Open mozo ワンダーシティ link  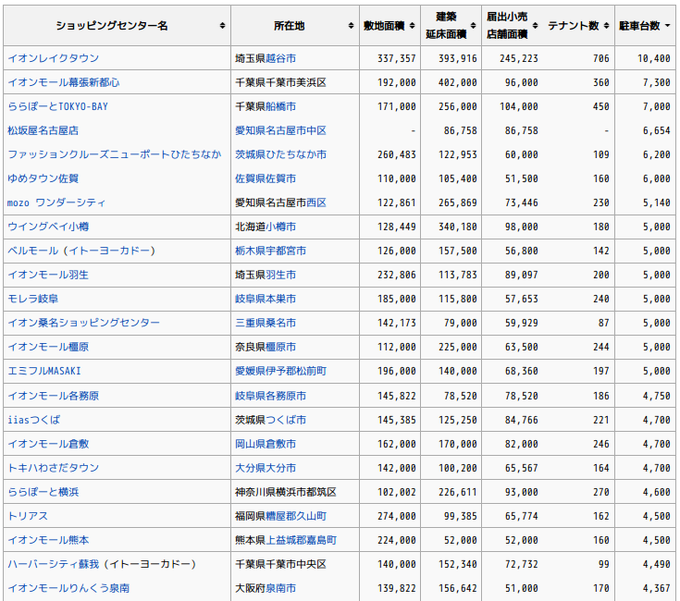point(56,203)
